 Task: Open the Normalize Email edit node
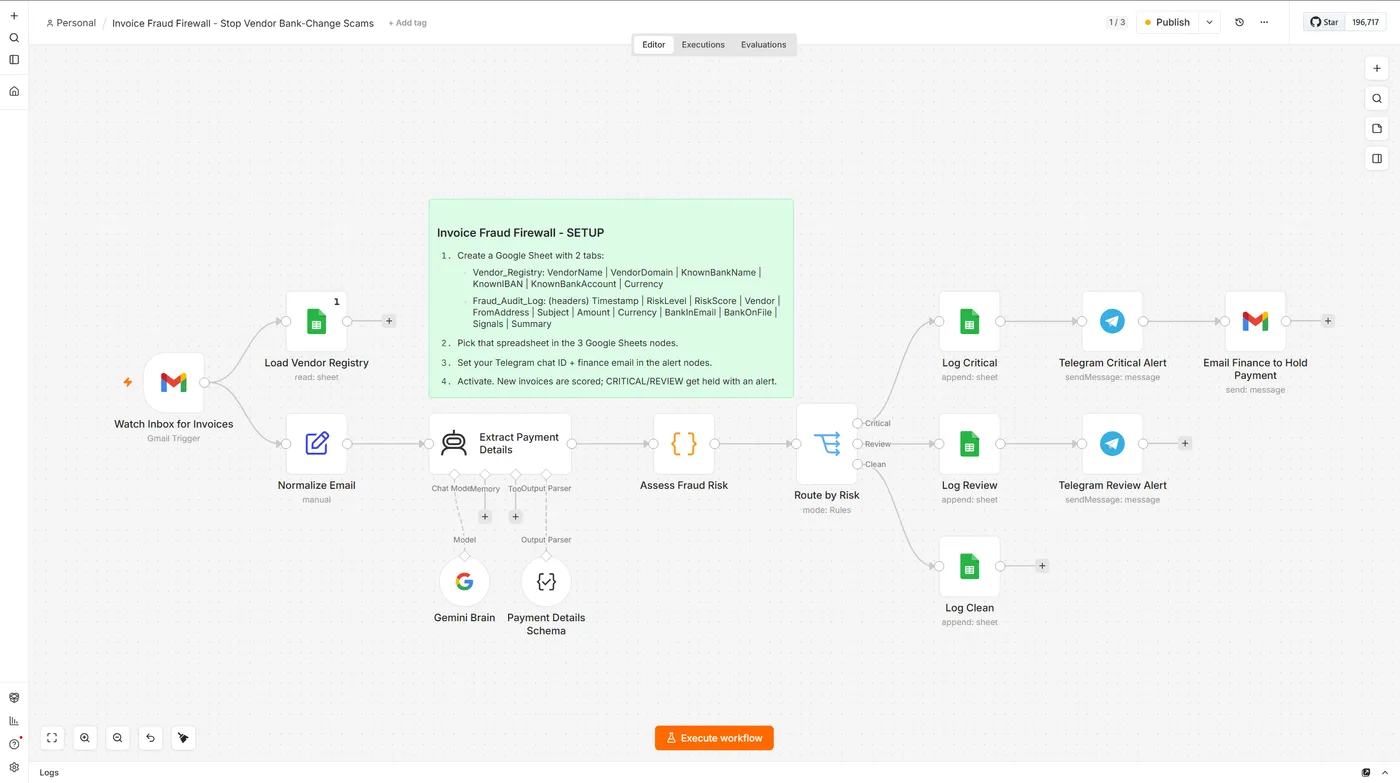point(316,443)
